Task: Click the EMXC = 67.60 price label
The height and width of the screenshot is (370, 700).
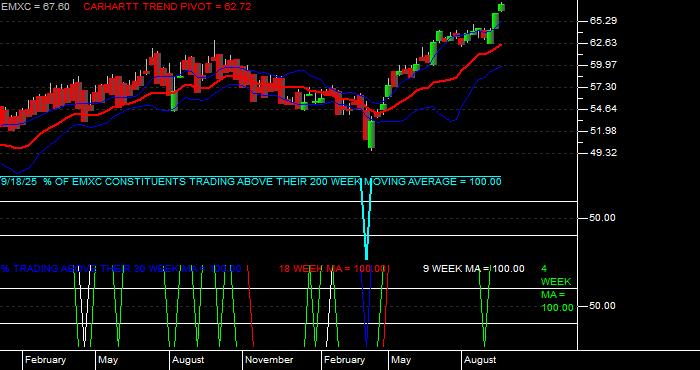Action: pos(35,7)
